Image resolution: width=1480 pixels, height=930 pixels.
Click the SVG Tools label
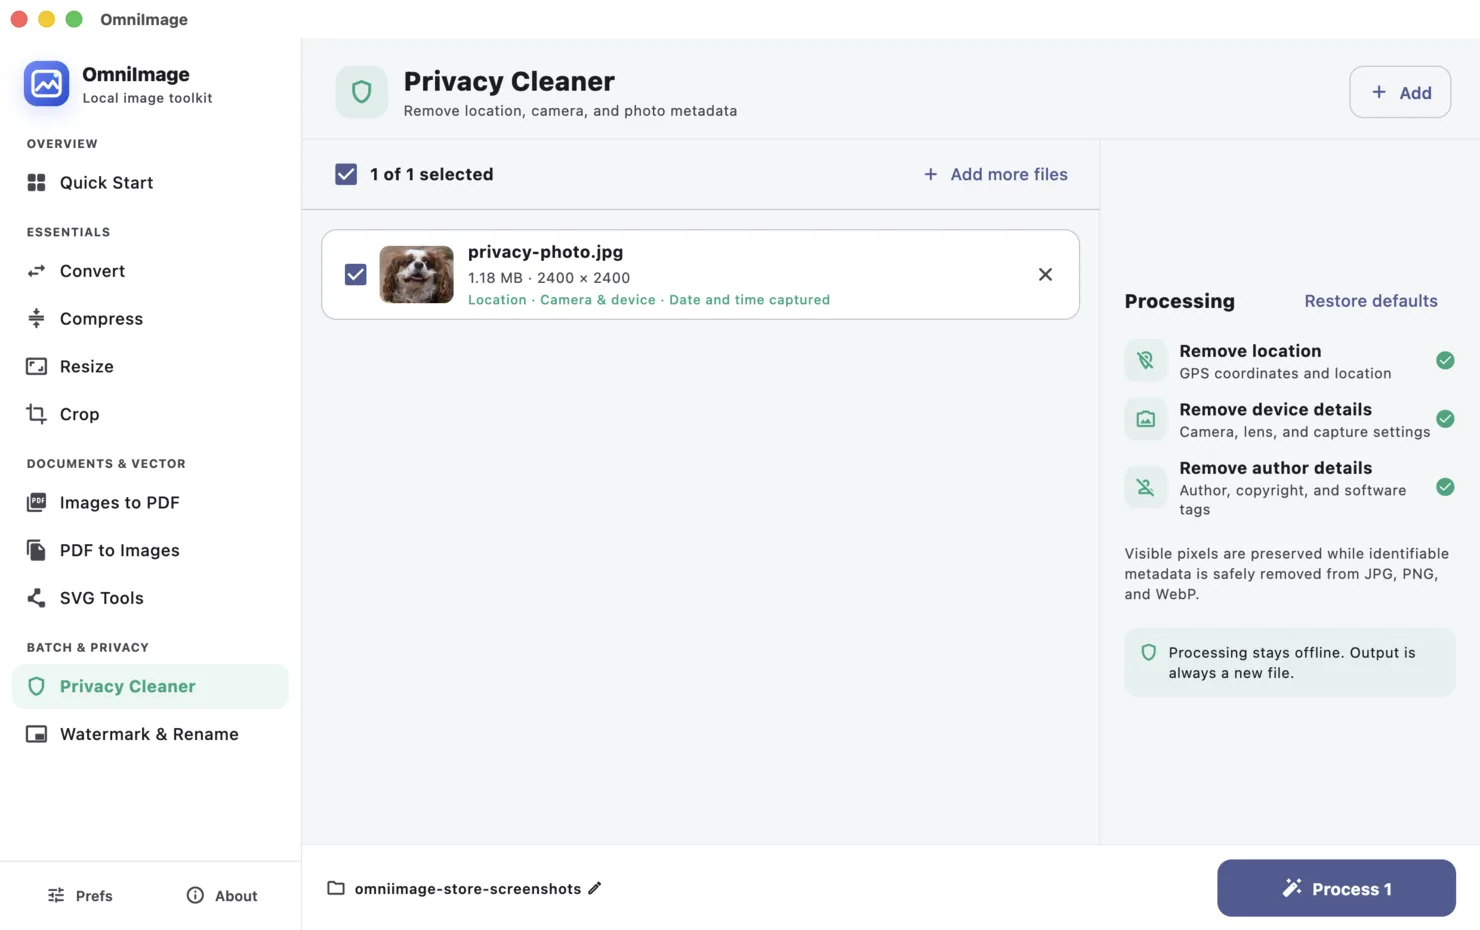102,598
